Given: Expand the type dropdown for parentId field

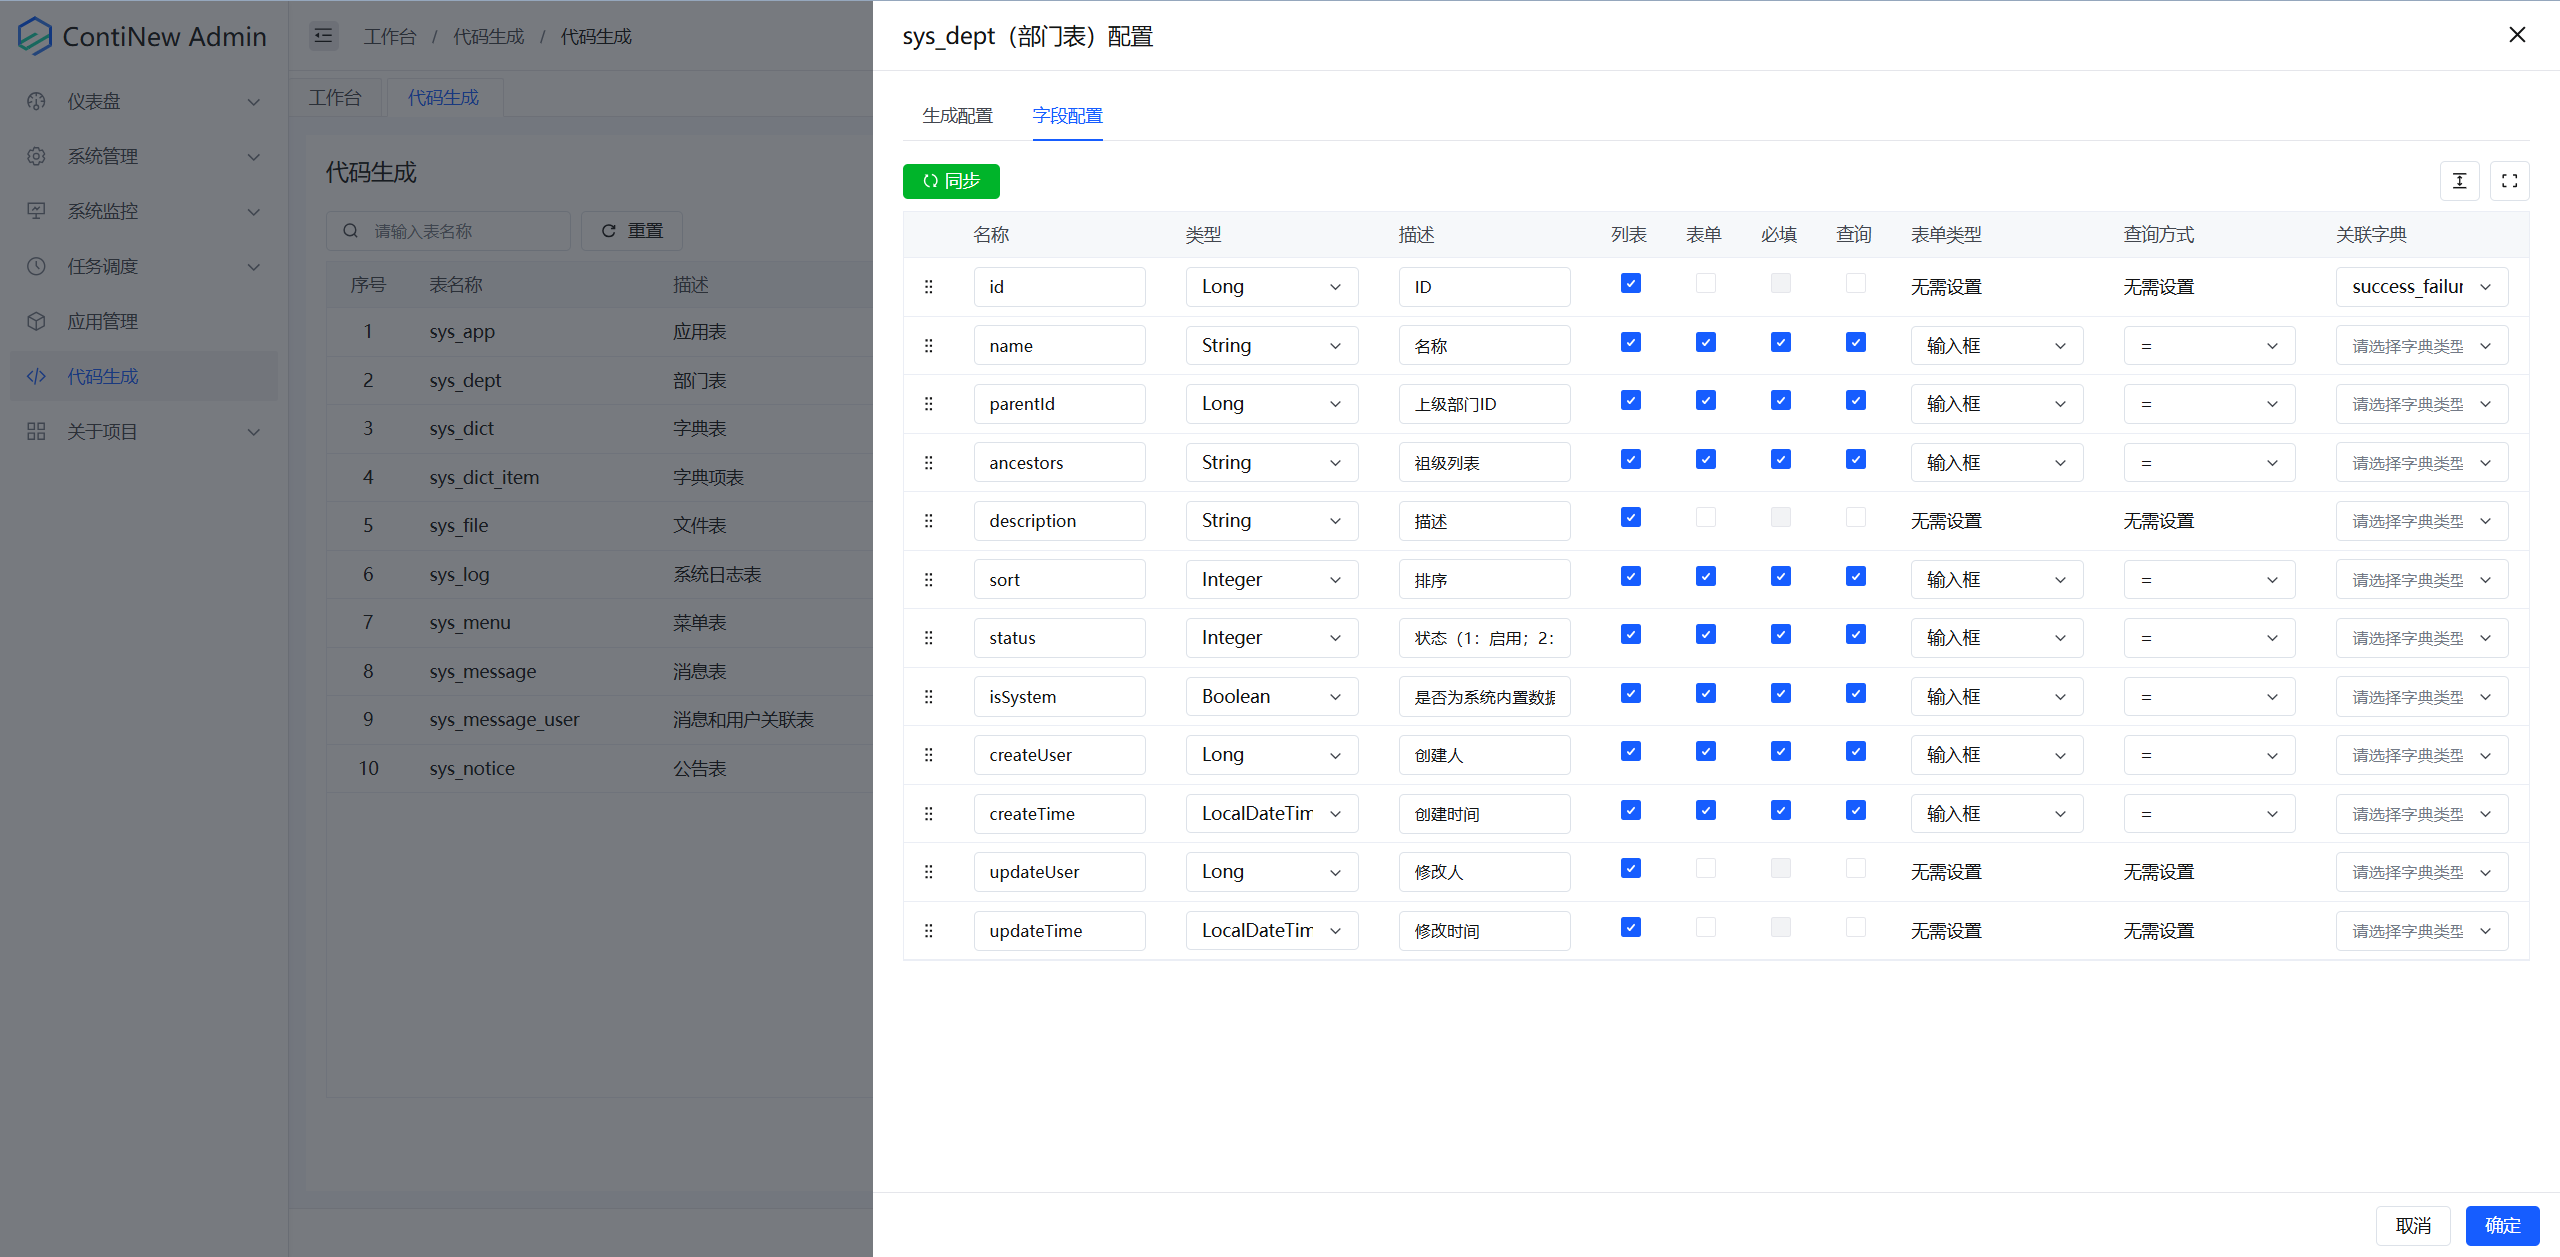Looking at the screenshot, I should click(x=1334, y=403).
